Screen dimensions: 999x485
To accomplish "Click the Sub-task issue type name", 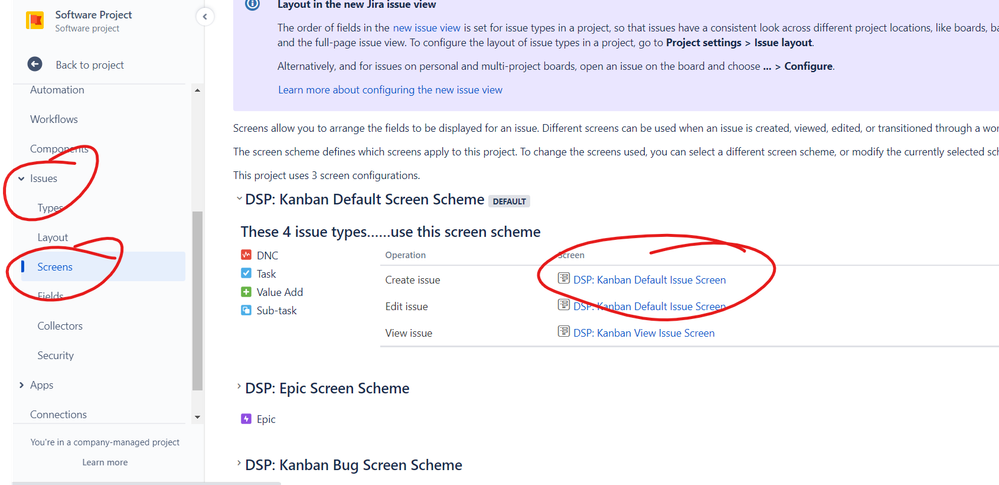I will coord(277,310).
